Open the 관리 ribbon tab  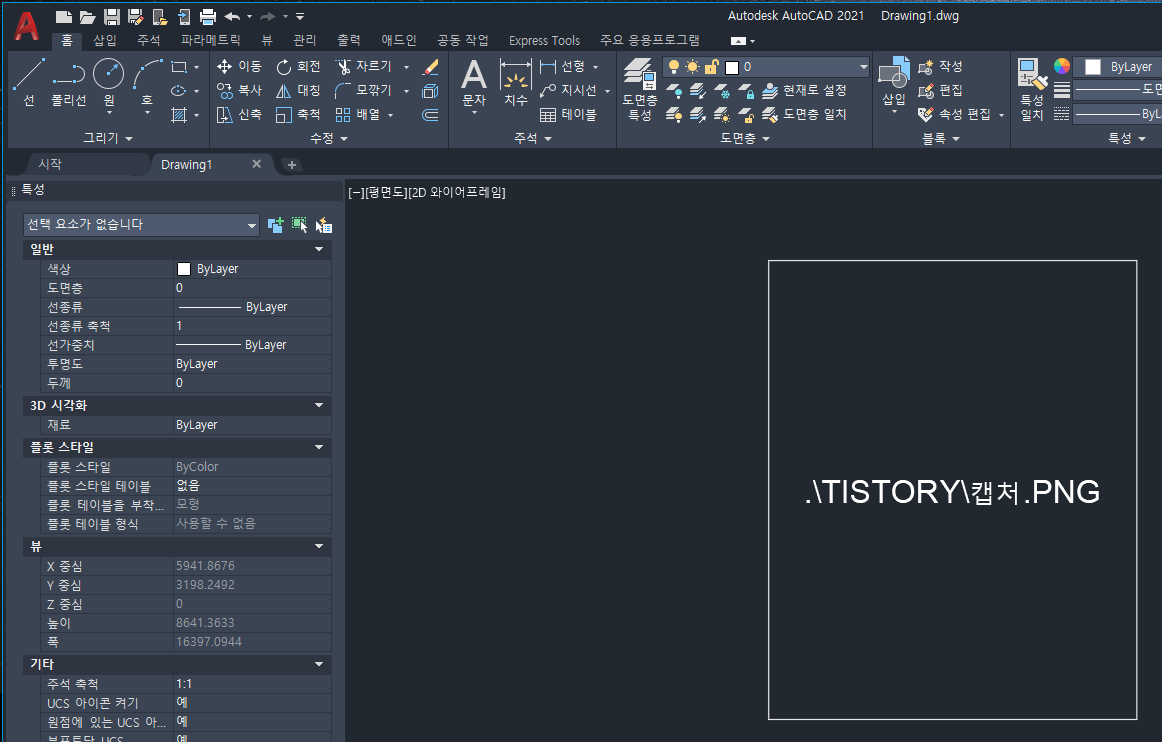tap(304, 40)
